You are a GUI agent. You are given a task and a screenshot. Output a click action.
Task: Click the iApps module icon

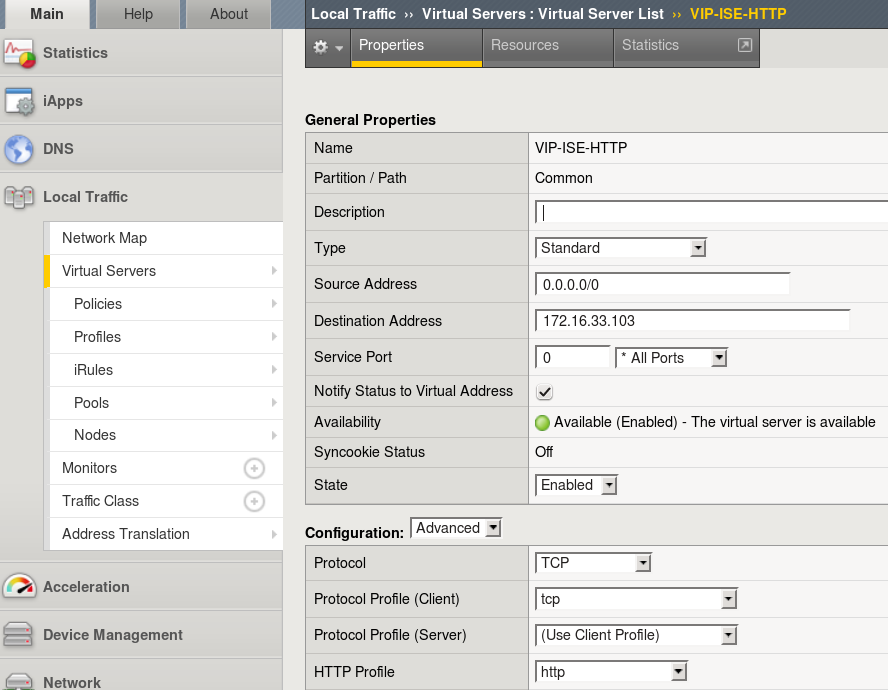pyautogui.click(x=20, y=100)
